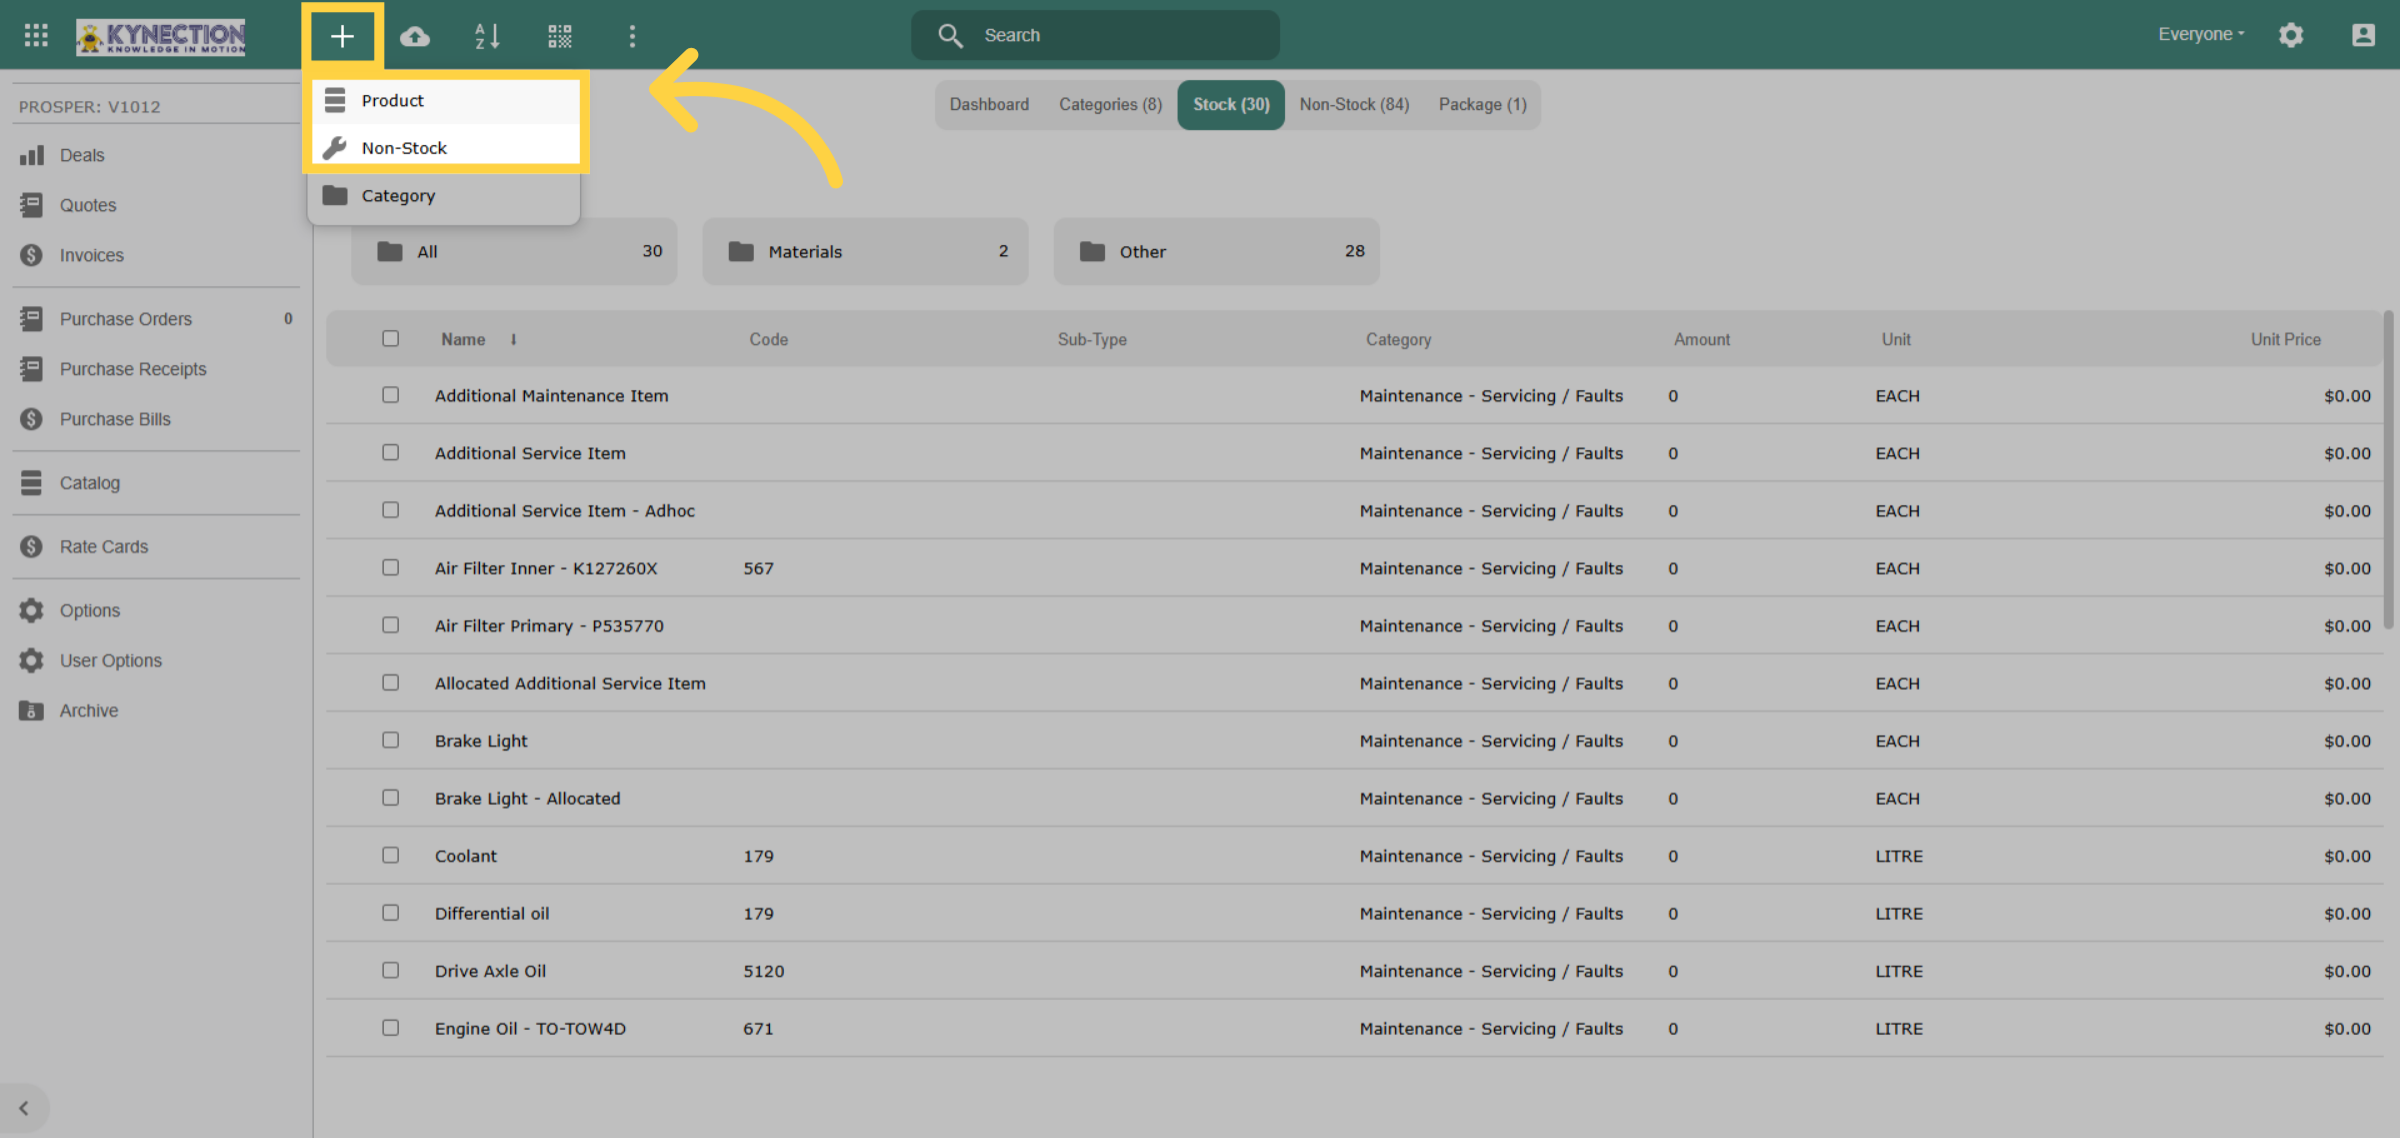Open the settings gear in top bar
Image resolution: width=2400 pixels, height=1138 pixels.
(2291, 35)
